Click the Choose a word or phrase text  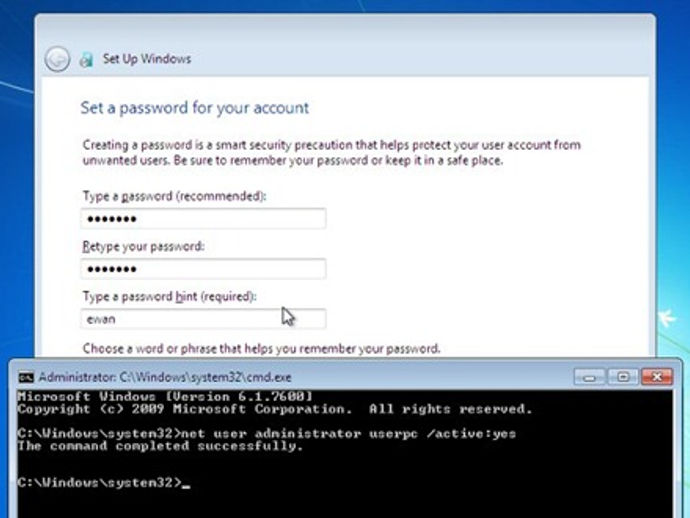(261, 349)
